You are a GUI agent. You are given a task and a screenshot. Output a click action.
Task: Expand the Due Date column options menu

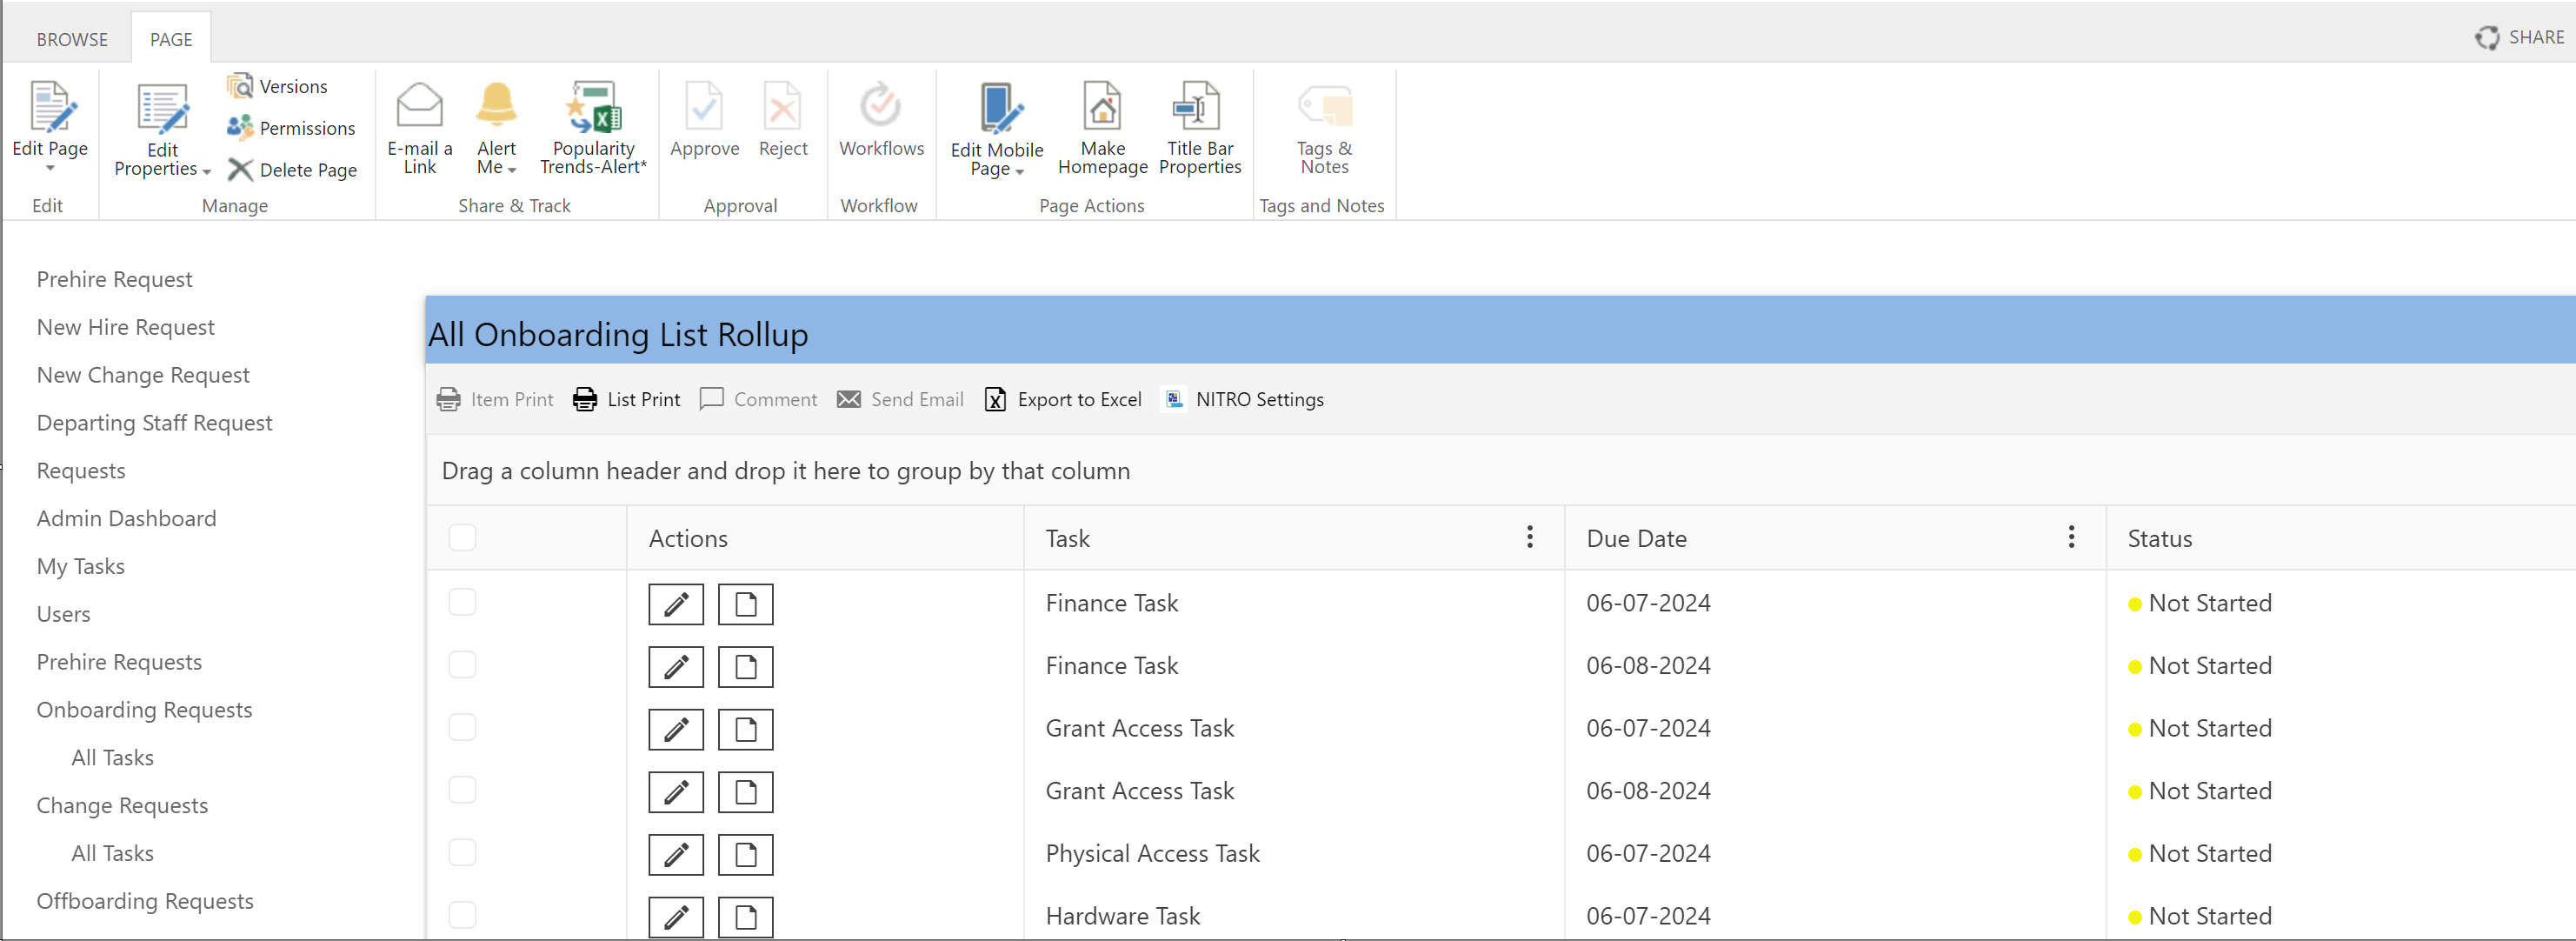(2072, 537)
